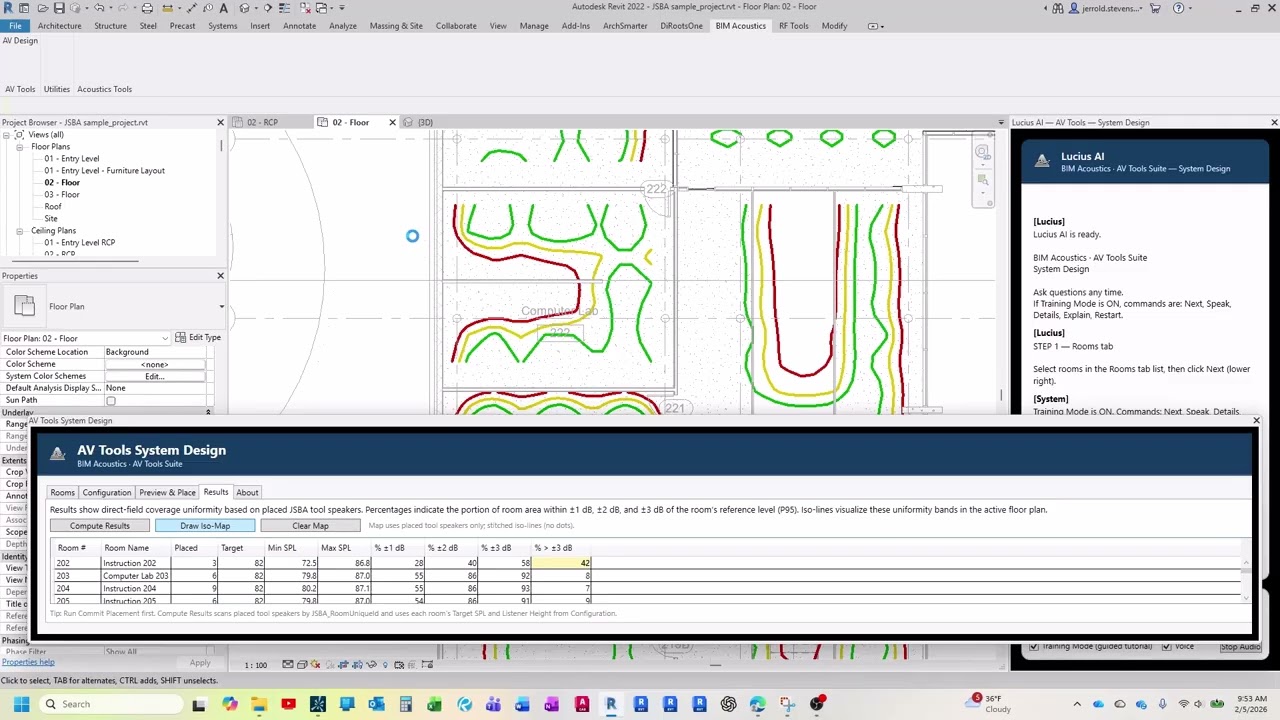The width and height of the screenshot is (1280, 720).
Task: Open File Explorer from the taskbar
Action: pyautogui.click(x=259, y=704)
